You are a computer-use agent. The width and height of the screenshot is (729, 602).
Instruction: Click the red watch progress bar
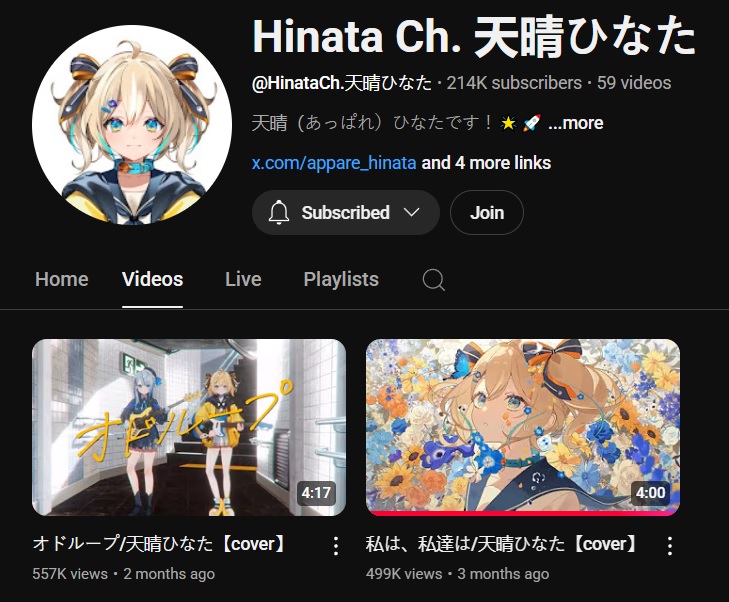[x=523, y=514]
